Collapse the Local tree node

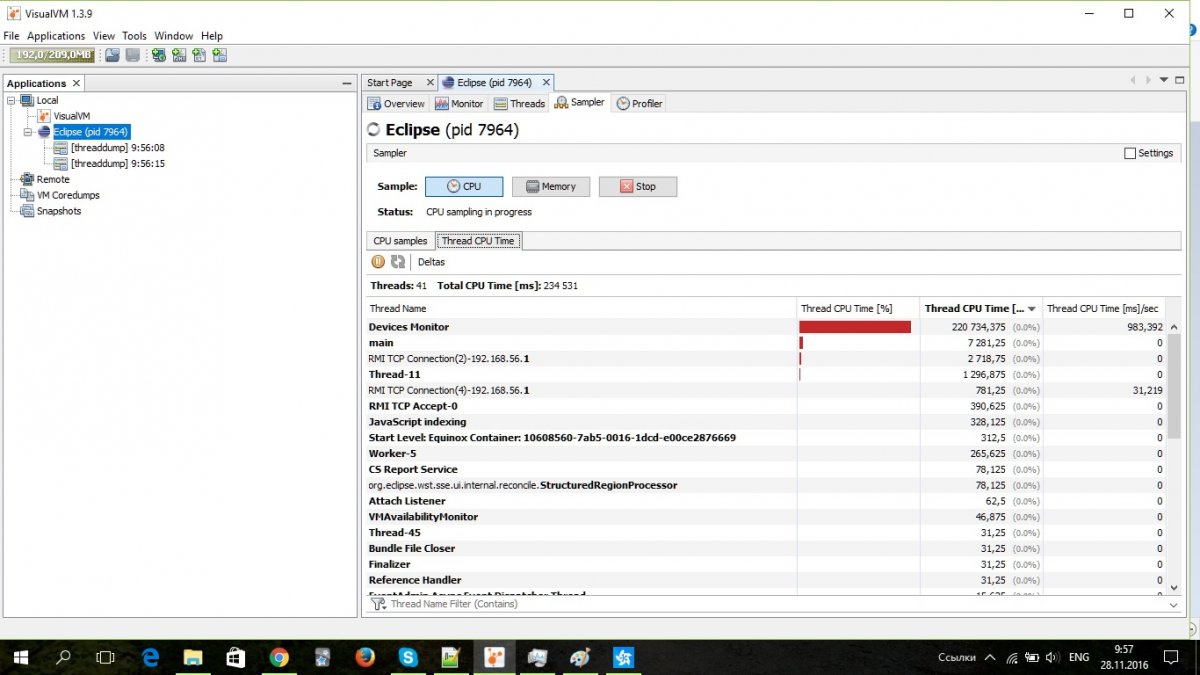pyautogui.click(x=12, y=100)
